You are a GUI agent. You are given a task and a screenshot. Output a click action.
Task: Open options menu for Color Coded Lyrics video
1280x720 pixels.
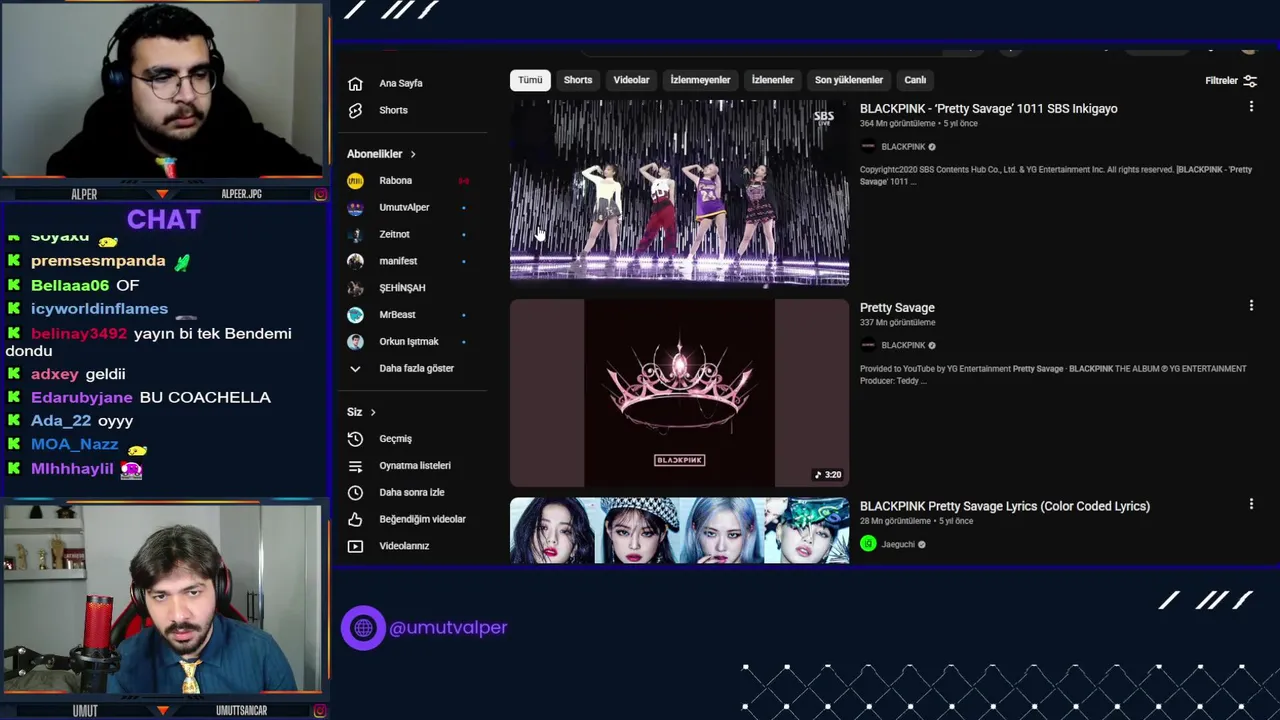[x=1251, y=504]
